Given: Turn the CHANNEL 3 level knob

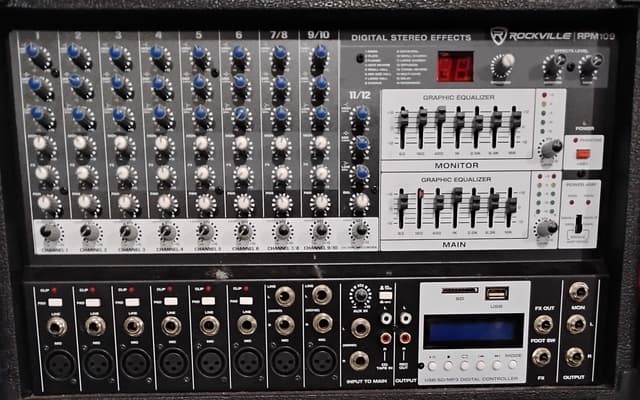Looking at the screenshot, I should [x=129, y=232].
